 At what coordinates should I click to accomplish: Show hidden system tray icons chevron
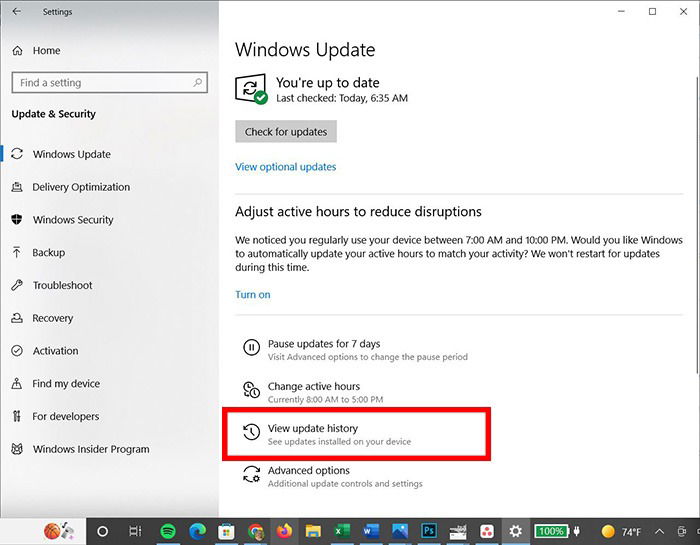coord(659,532)
